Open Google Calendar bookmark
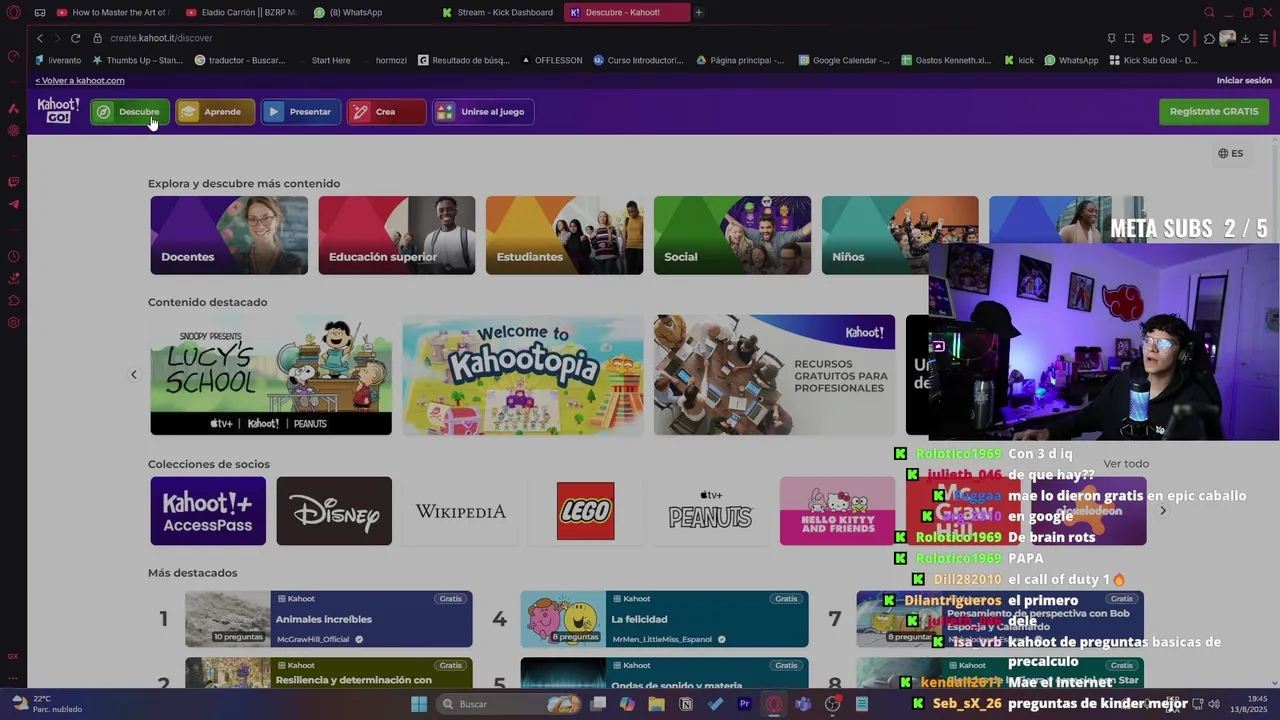 pos(844,60)
